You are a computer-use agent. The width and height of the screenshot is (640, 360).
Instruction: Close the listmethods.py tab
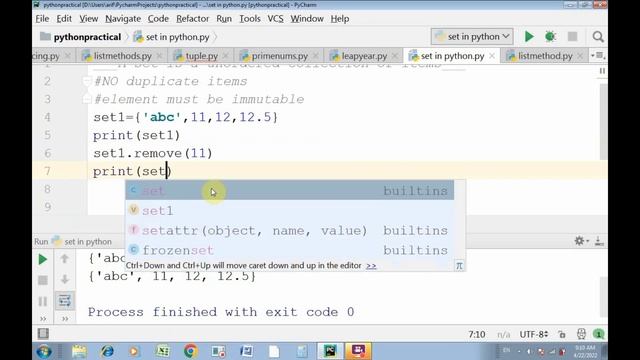coord(159,56)
